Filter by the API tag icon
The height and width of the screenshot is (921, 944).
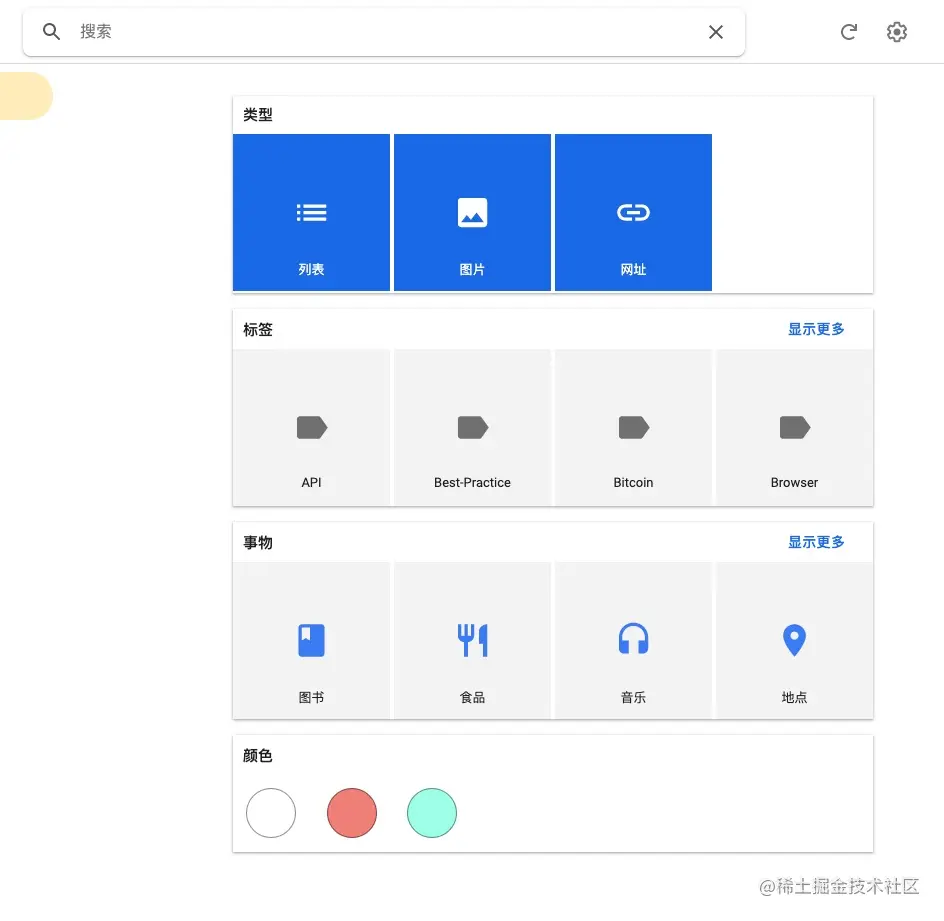pyautogui.click(x=312, y=427)
